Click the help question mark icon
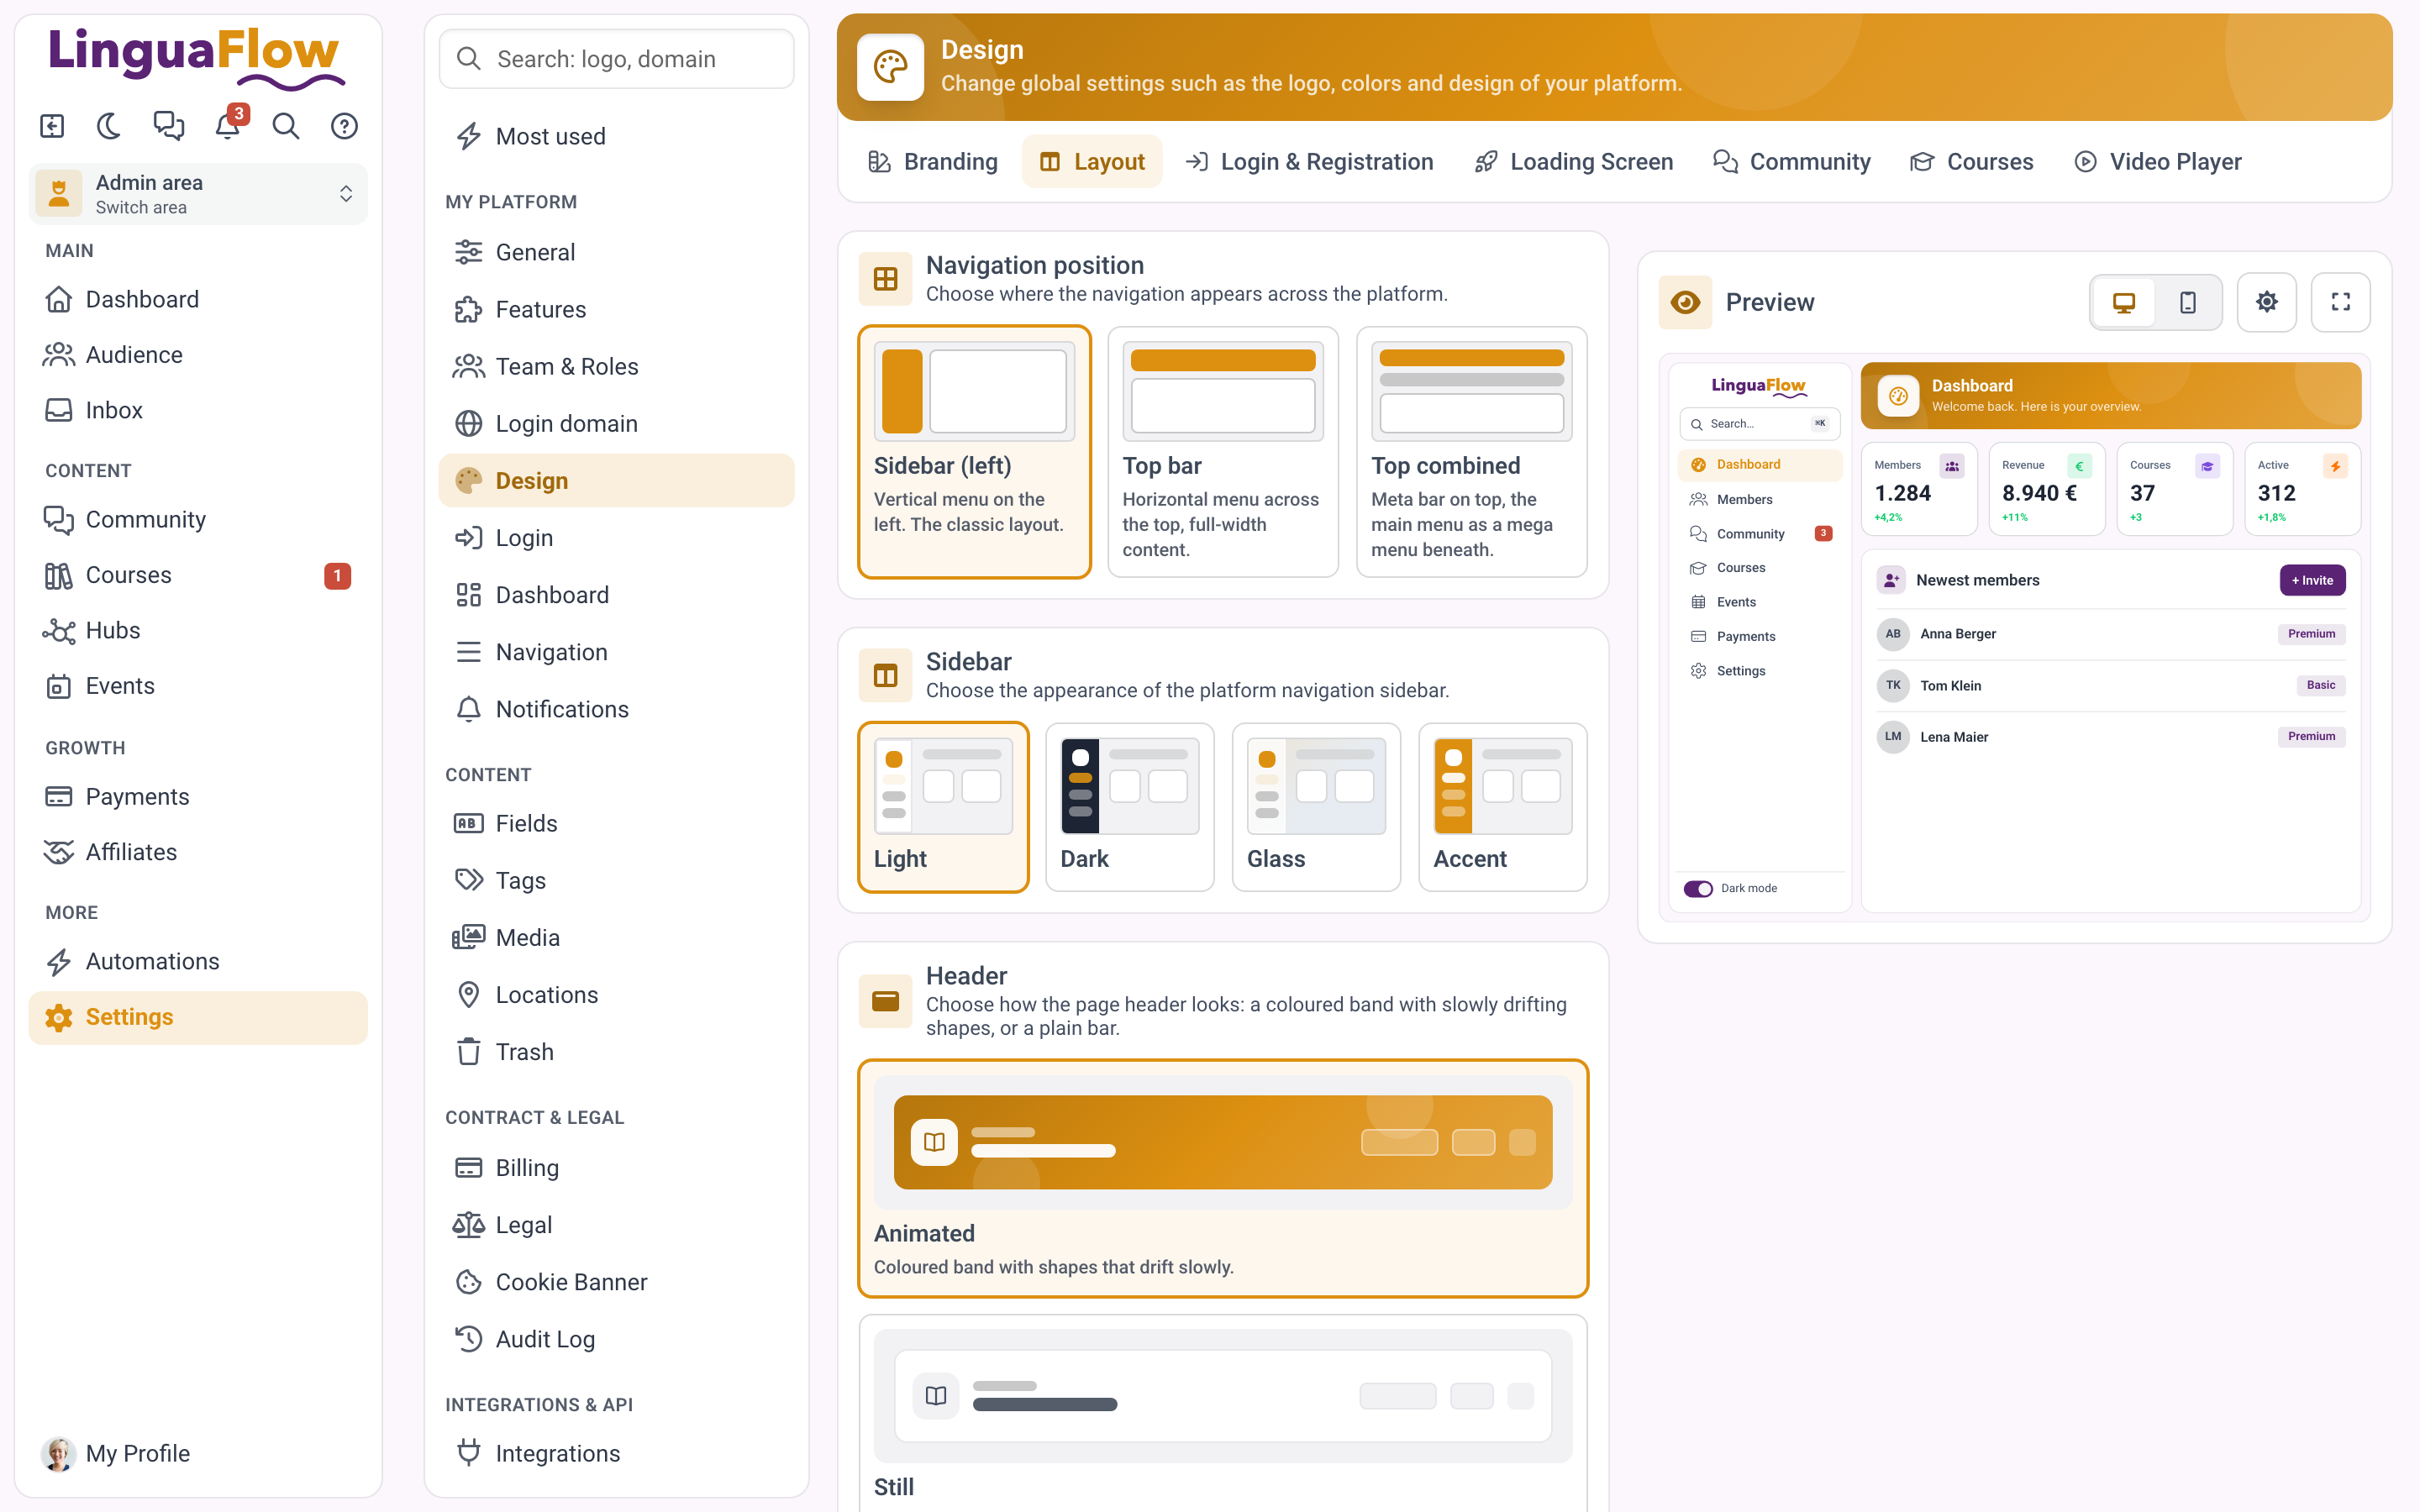This screenshot has width=2420, height=1512. pos(344,126)
